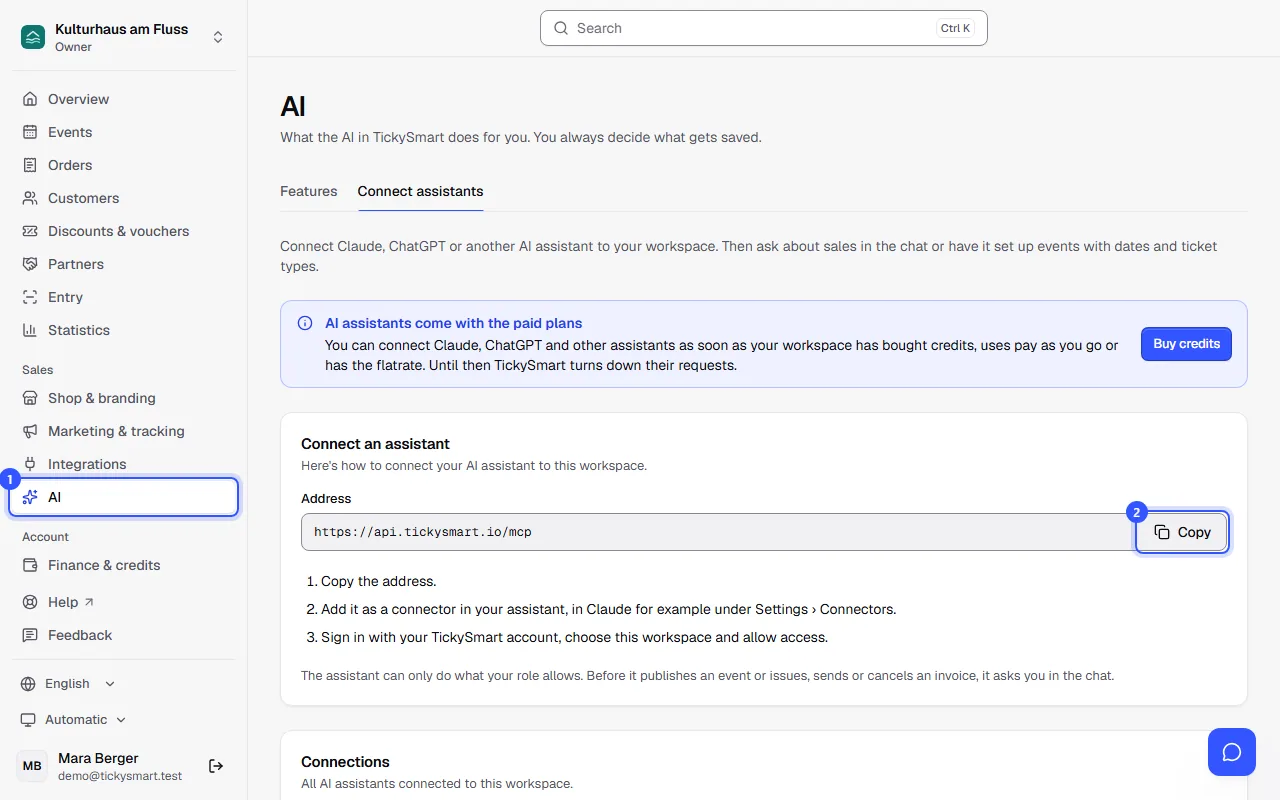The height and width of the screenshot is (800, 1280).
Task: Click the Events calendar icon
Action: 30,132
